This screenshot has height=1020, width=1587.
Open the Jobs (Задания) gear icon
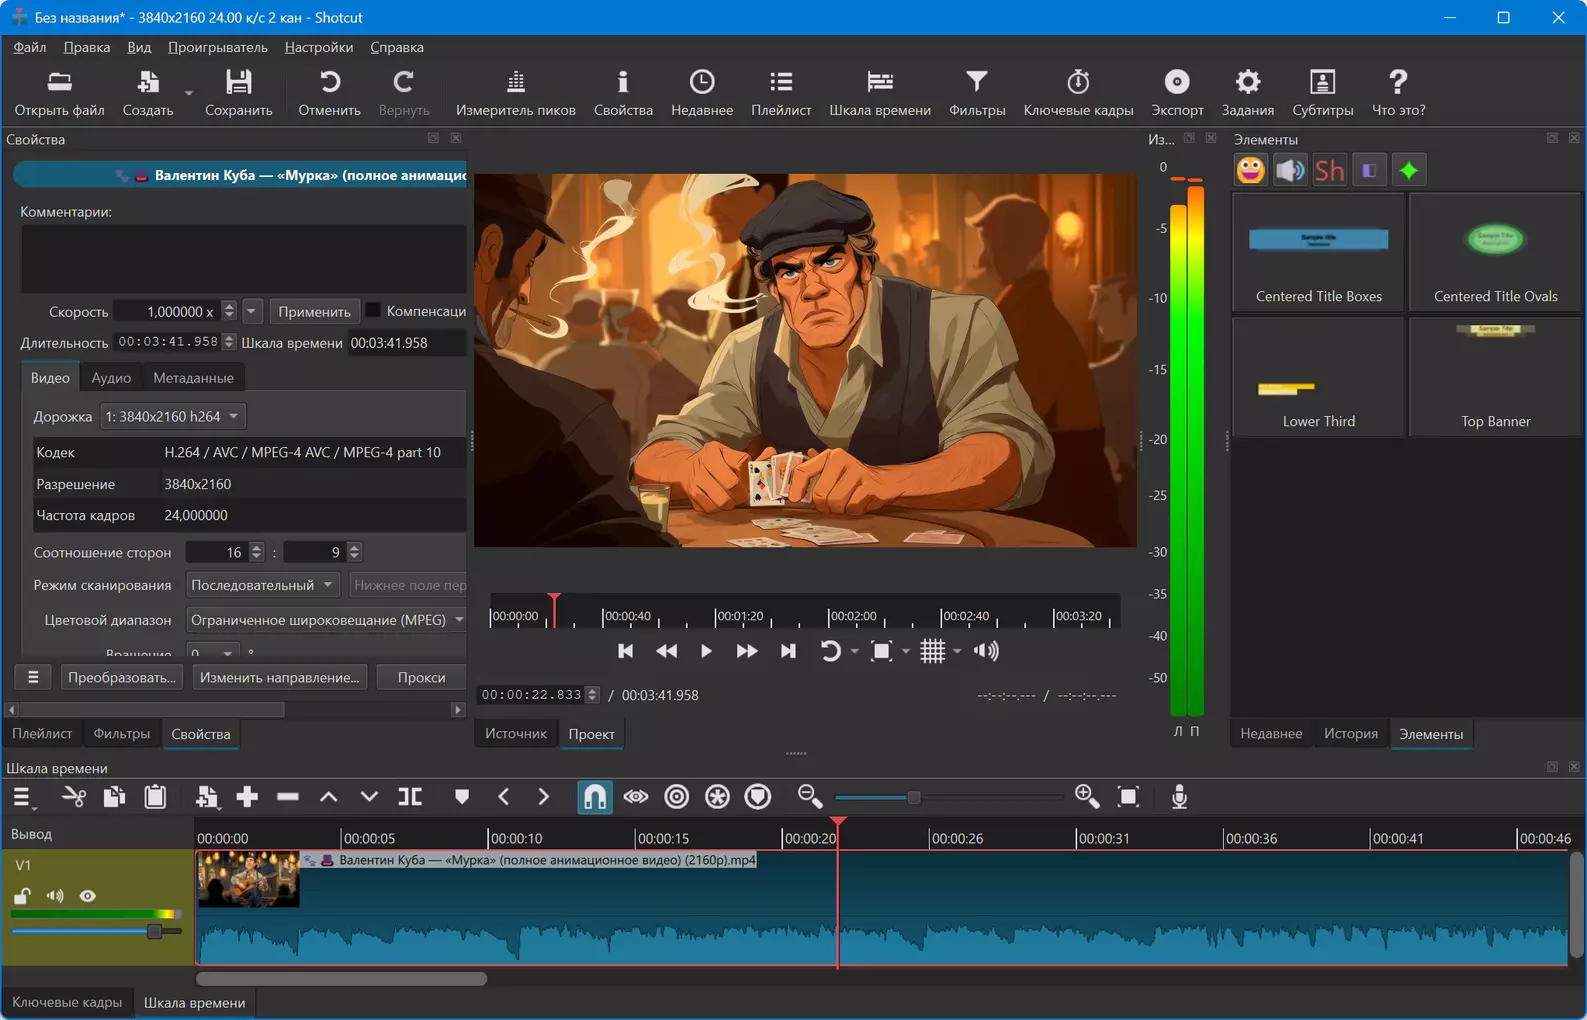click(1248, 94)
